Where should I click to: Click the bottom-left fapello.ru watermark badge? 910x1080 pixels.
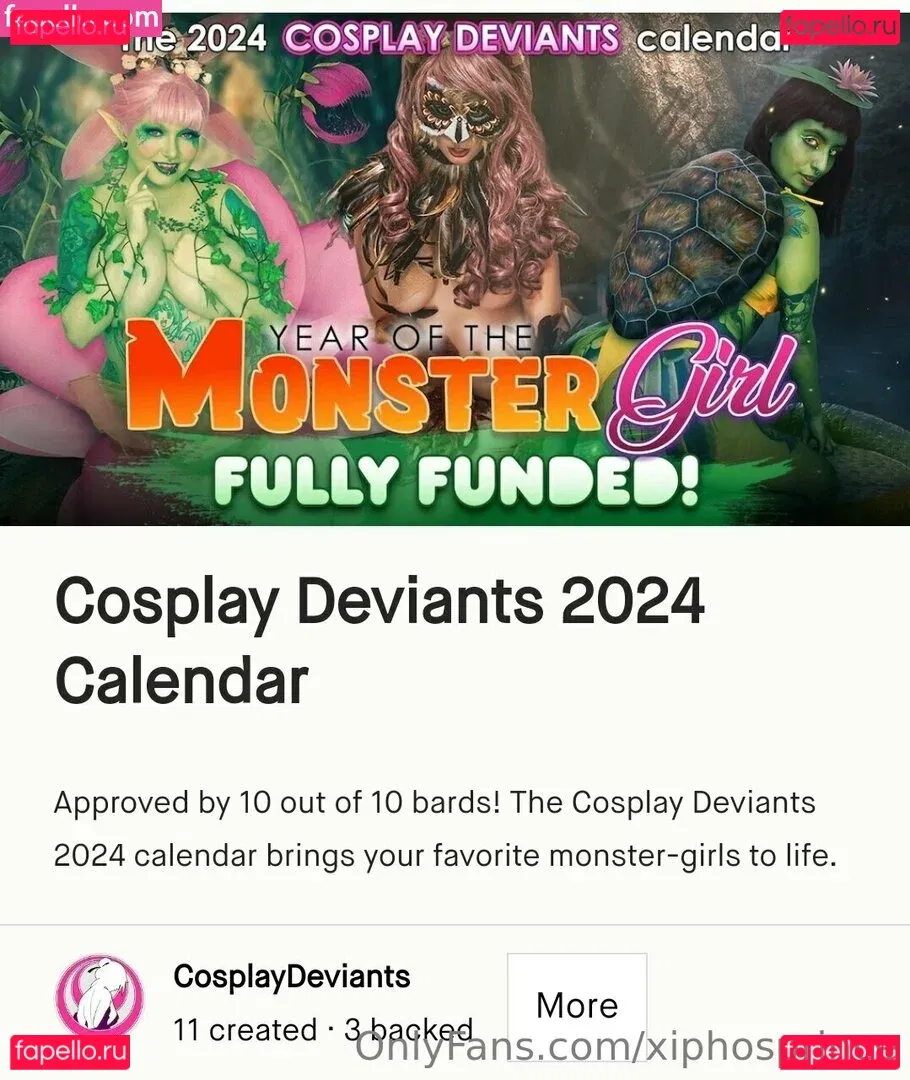pos(70,1052)
